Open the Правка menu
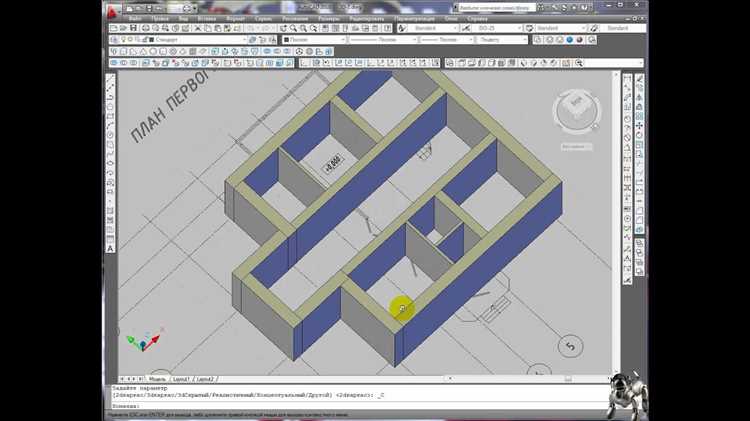 pyautogui.click(x=161, y=19)
